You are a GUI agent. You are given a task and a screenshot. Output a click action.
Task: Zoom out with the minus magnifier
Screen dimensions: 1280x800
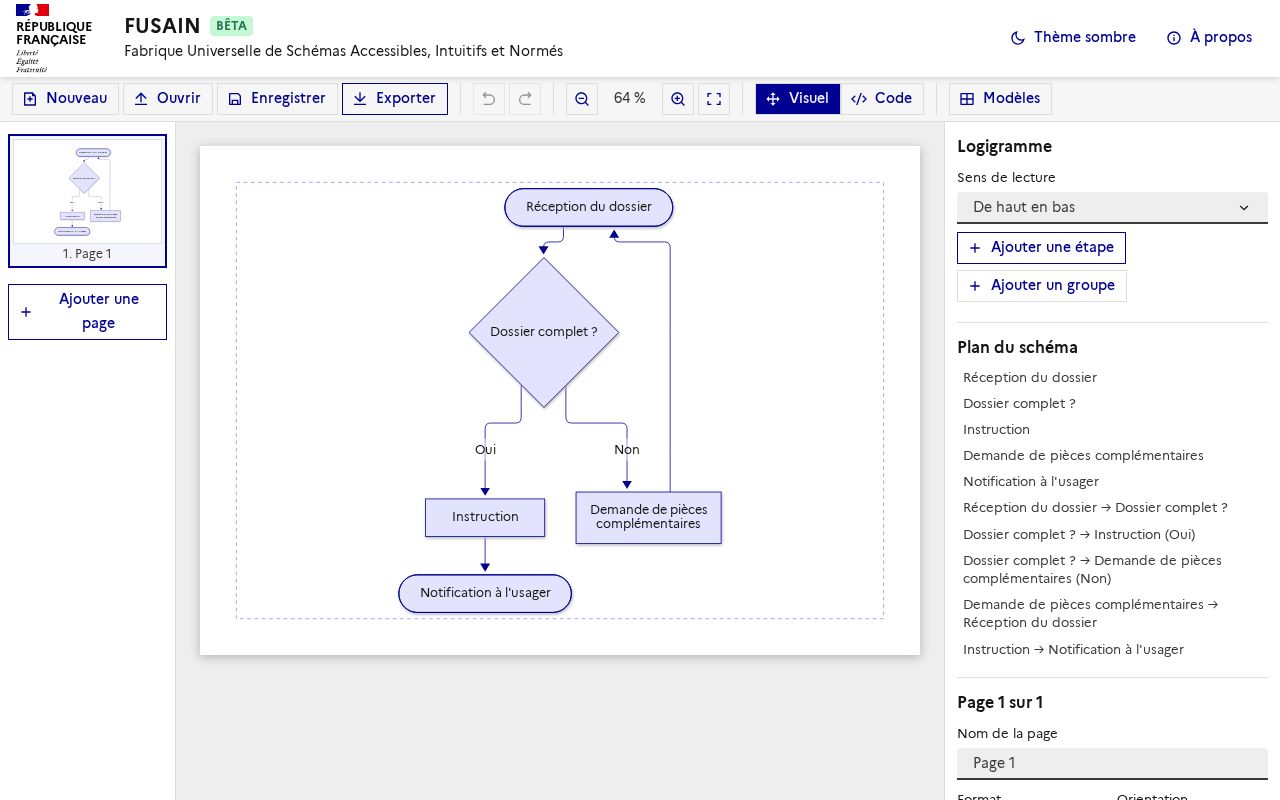pos(582,99)
